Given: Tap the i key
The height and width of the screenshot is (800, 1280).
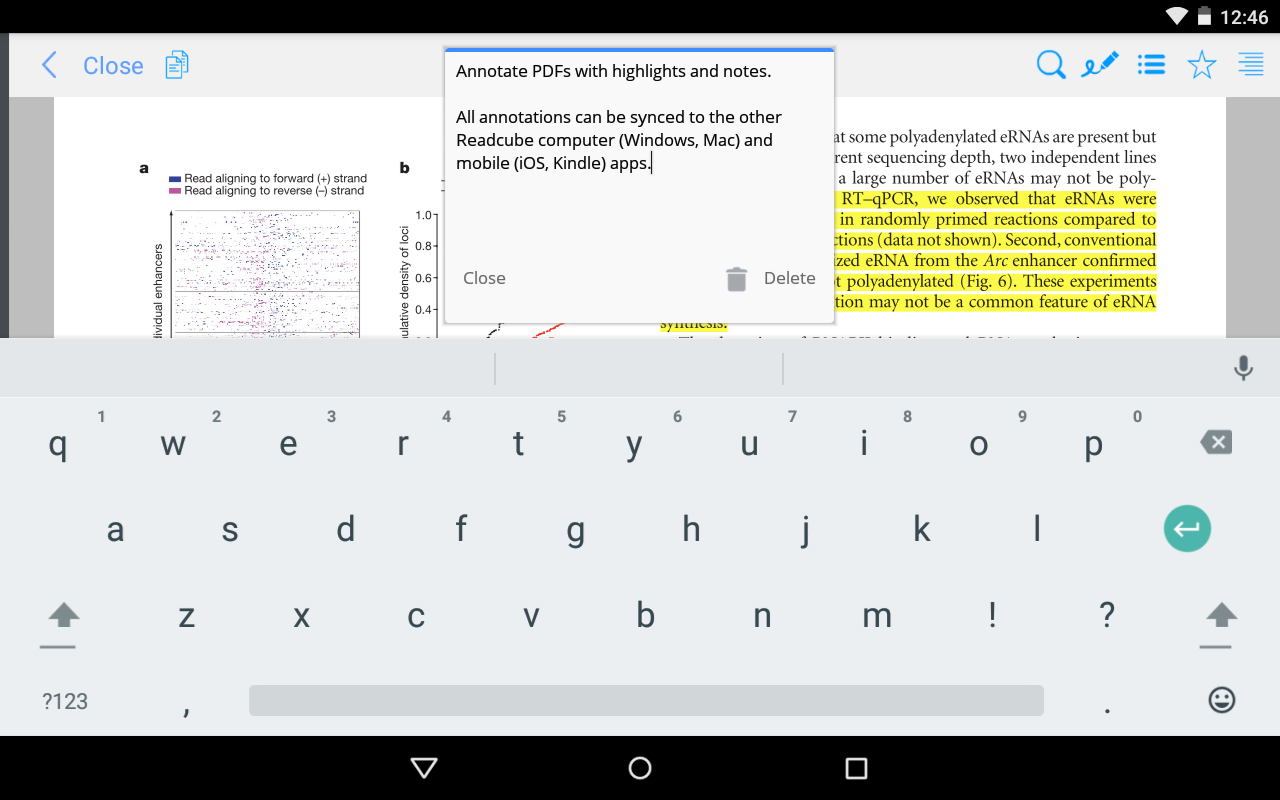Looking at the screenshot, I should coord(864,442).
